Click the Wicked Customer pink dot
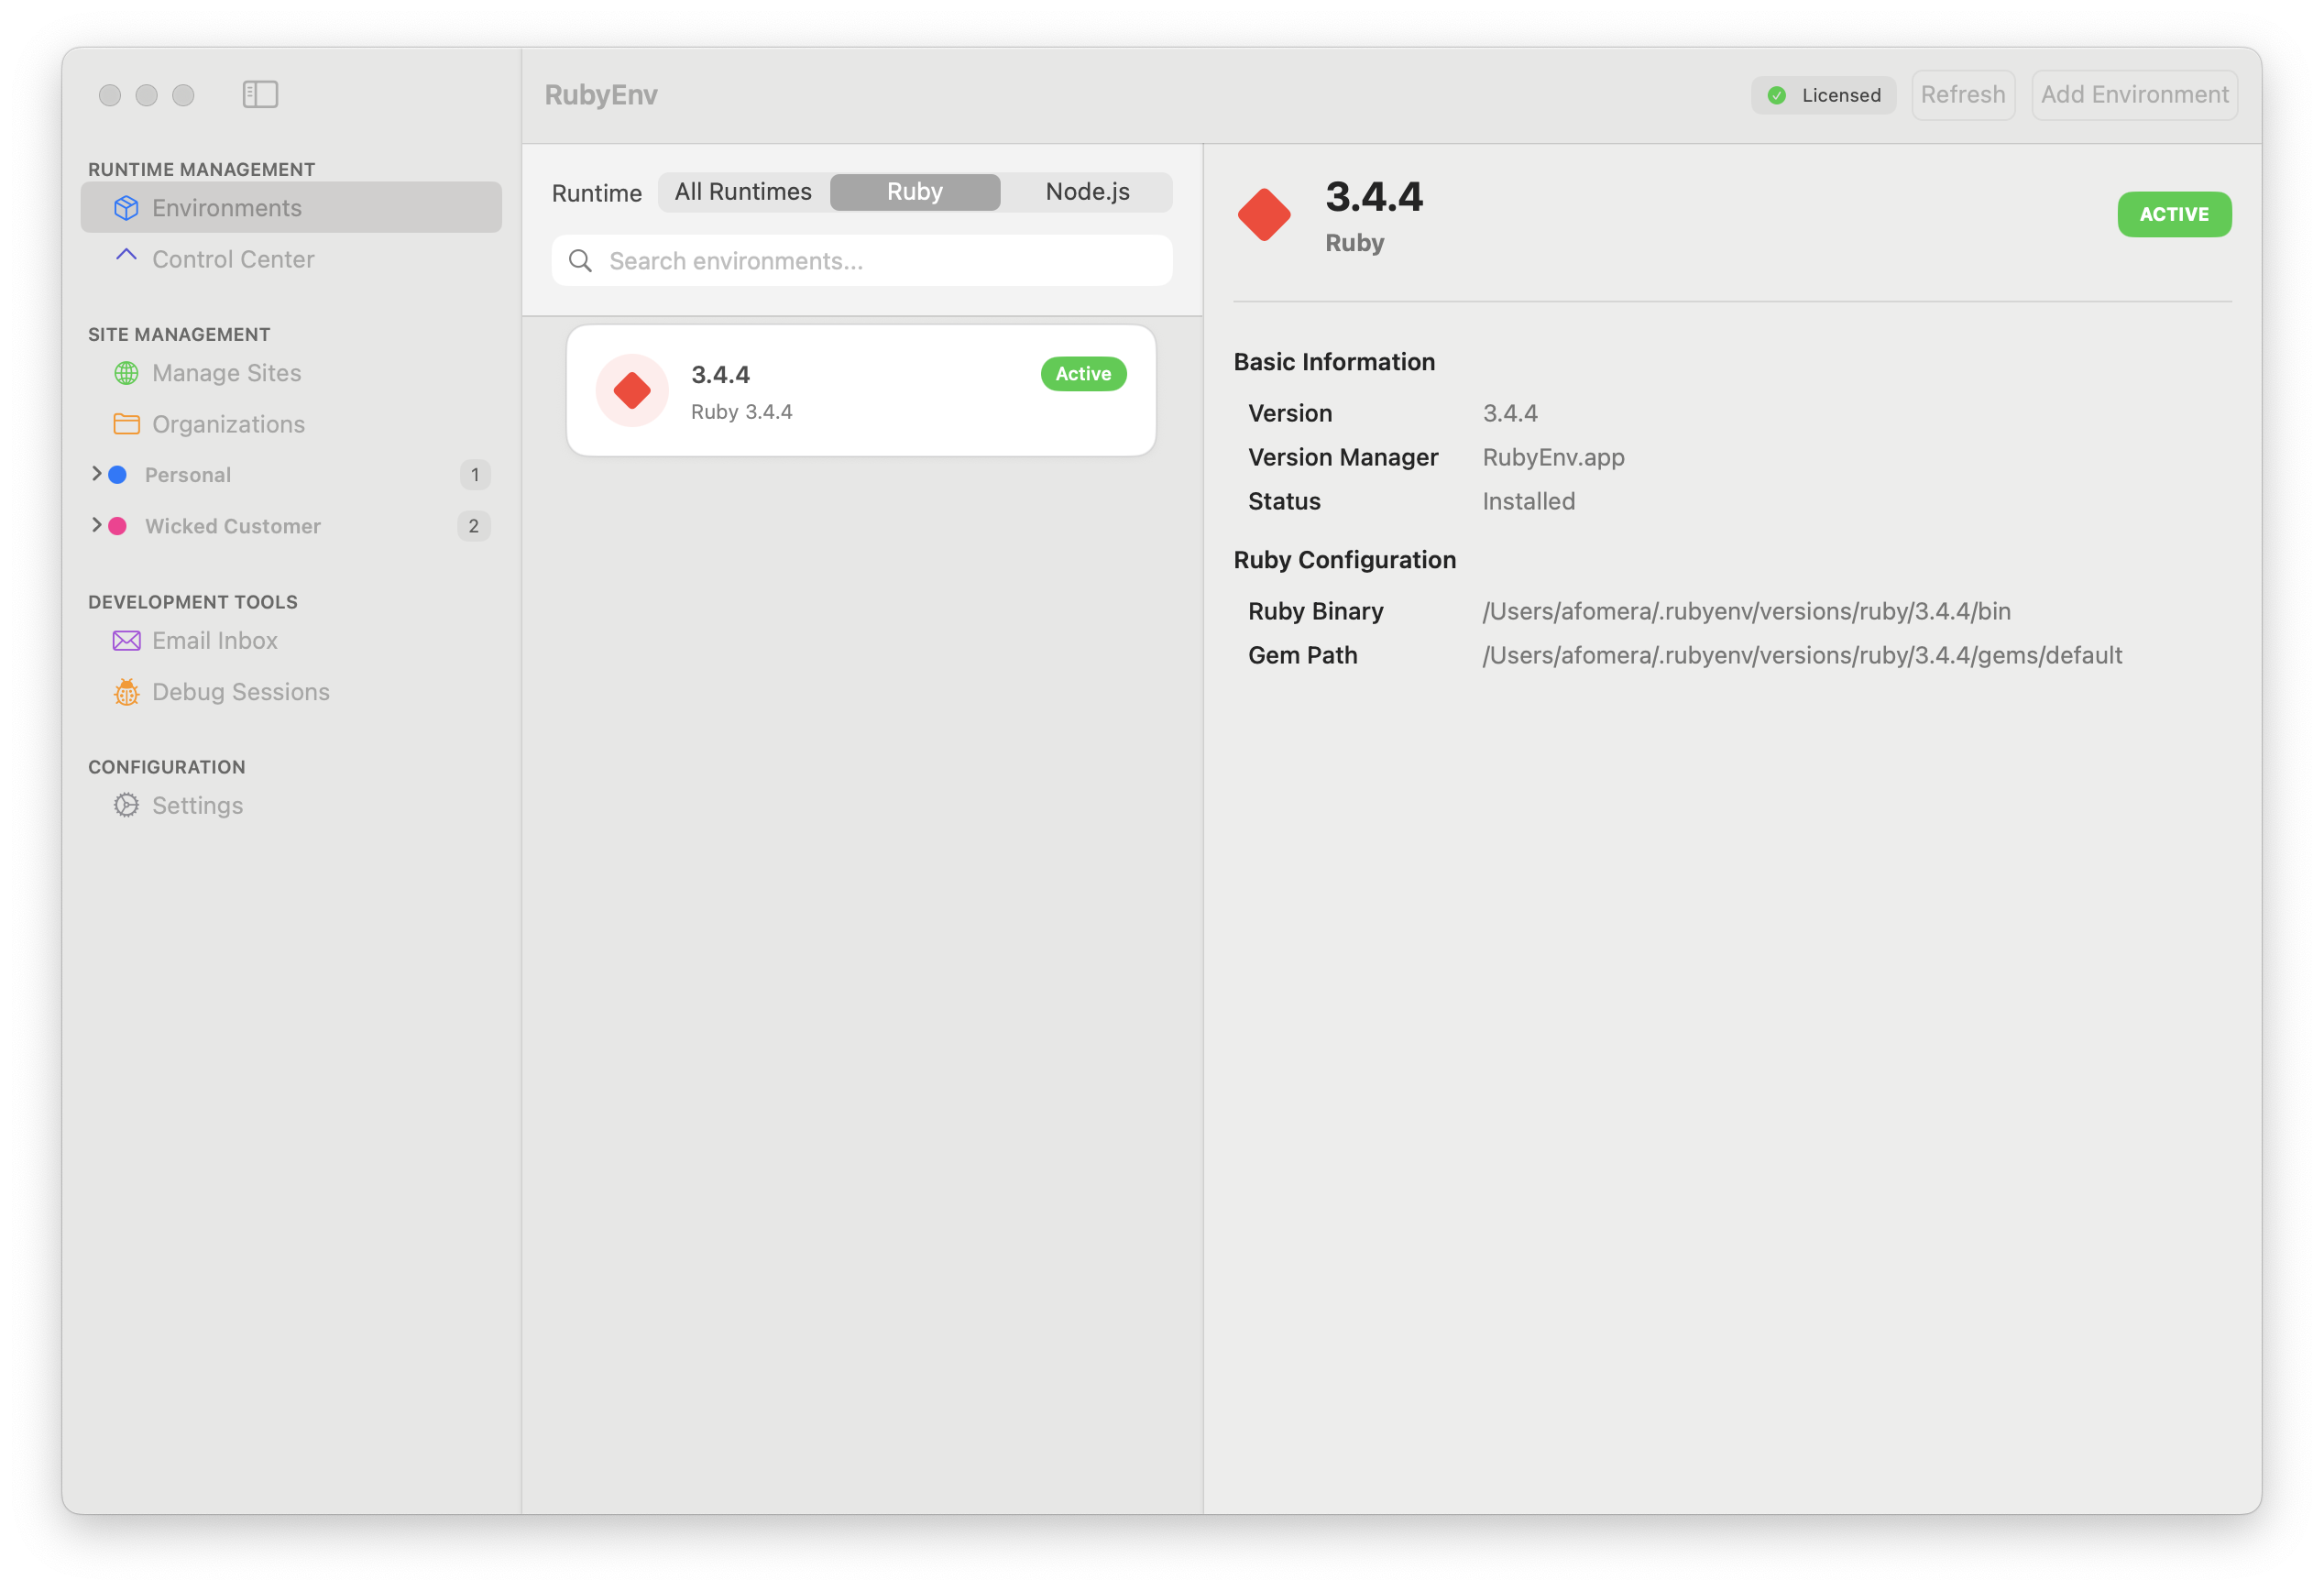 pyautogui.click(x=117, y=526)
